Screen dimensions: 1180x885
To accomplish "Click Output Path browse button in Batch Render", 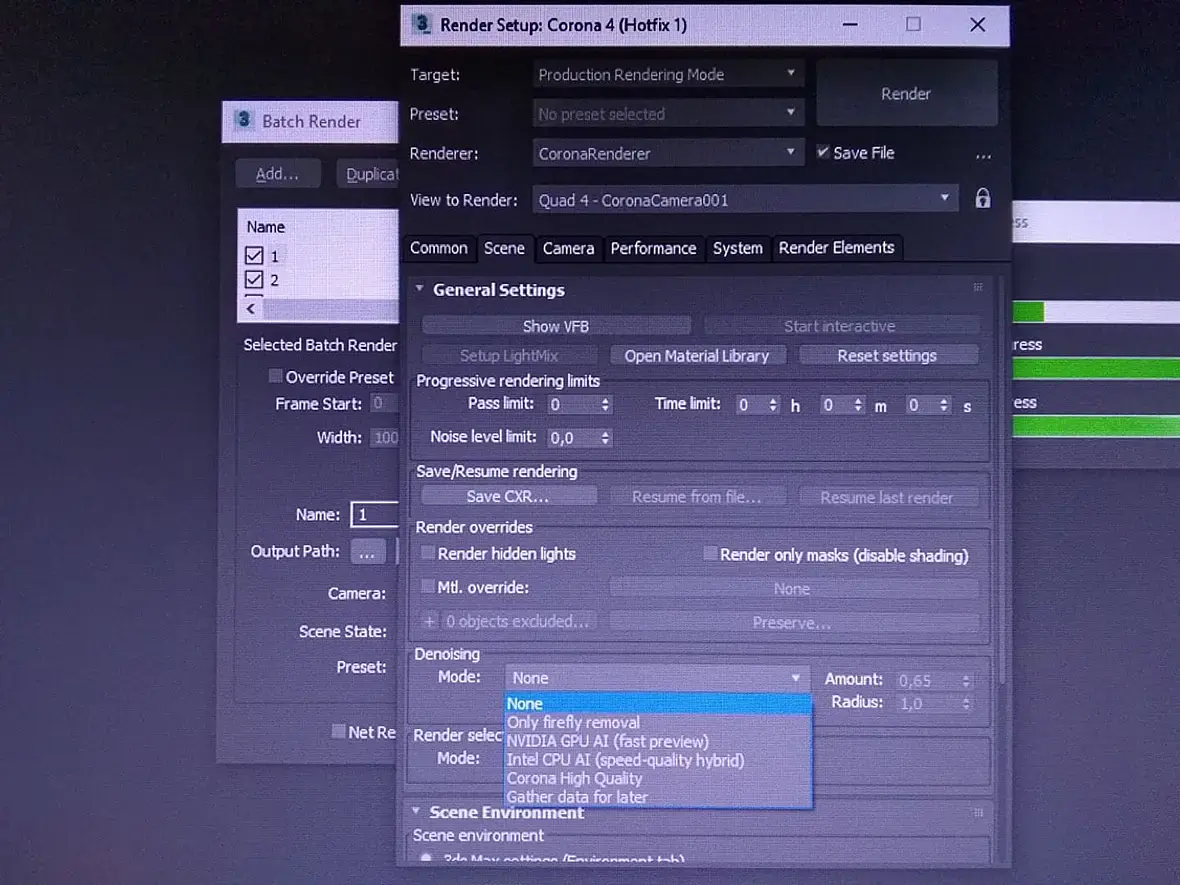I will [x=367, y=552].
